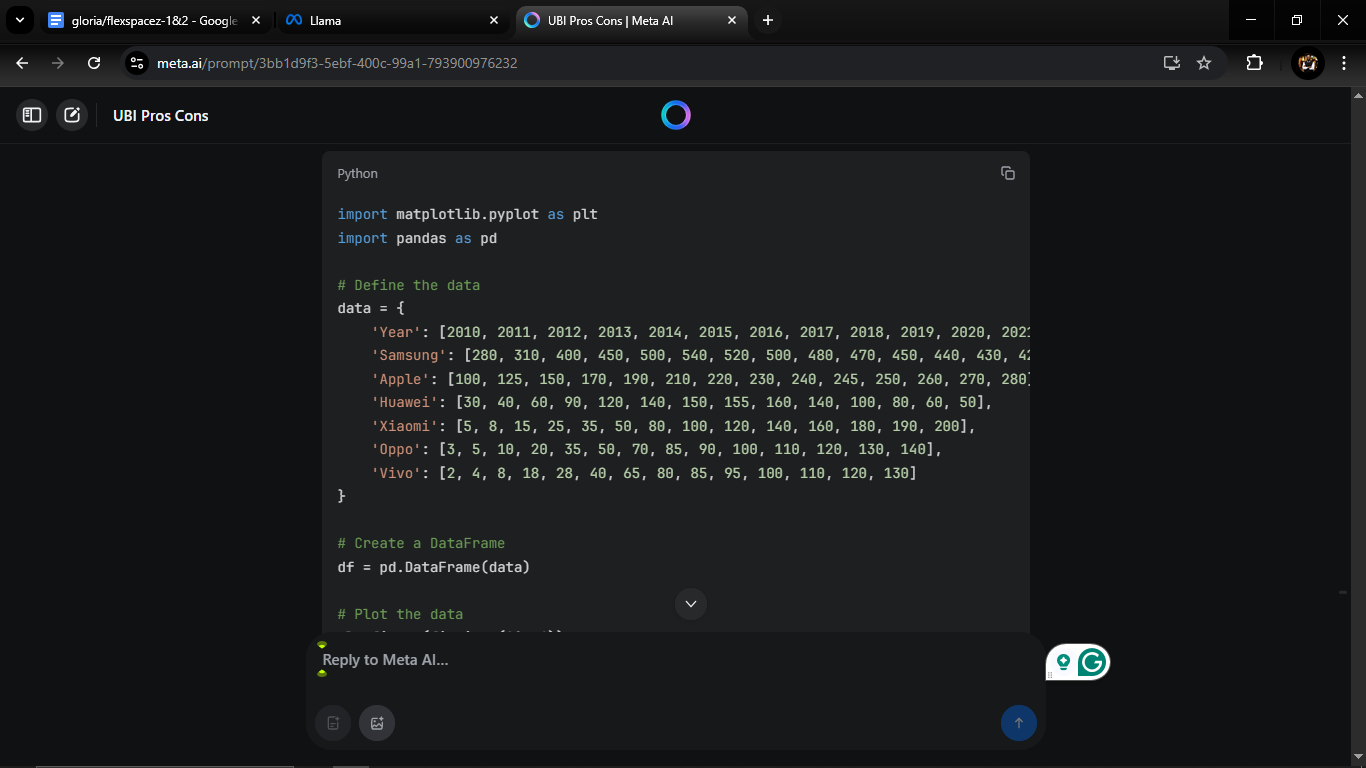The width and height of the screenshot is (1366, 768).
Task: Click the 'Xiaomi' data row
Action: (673, 426)
